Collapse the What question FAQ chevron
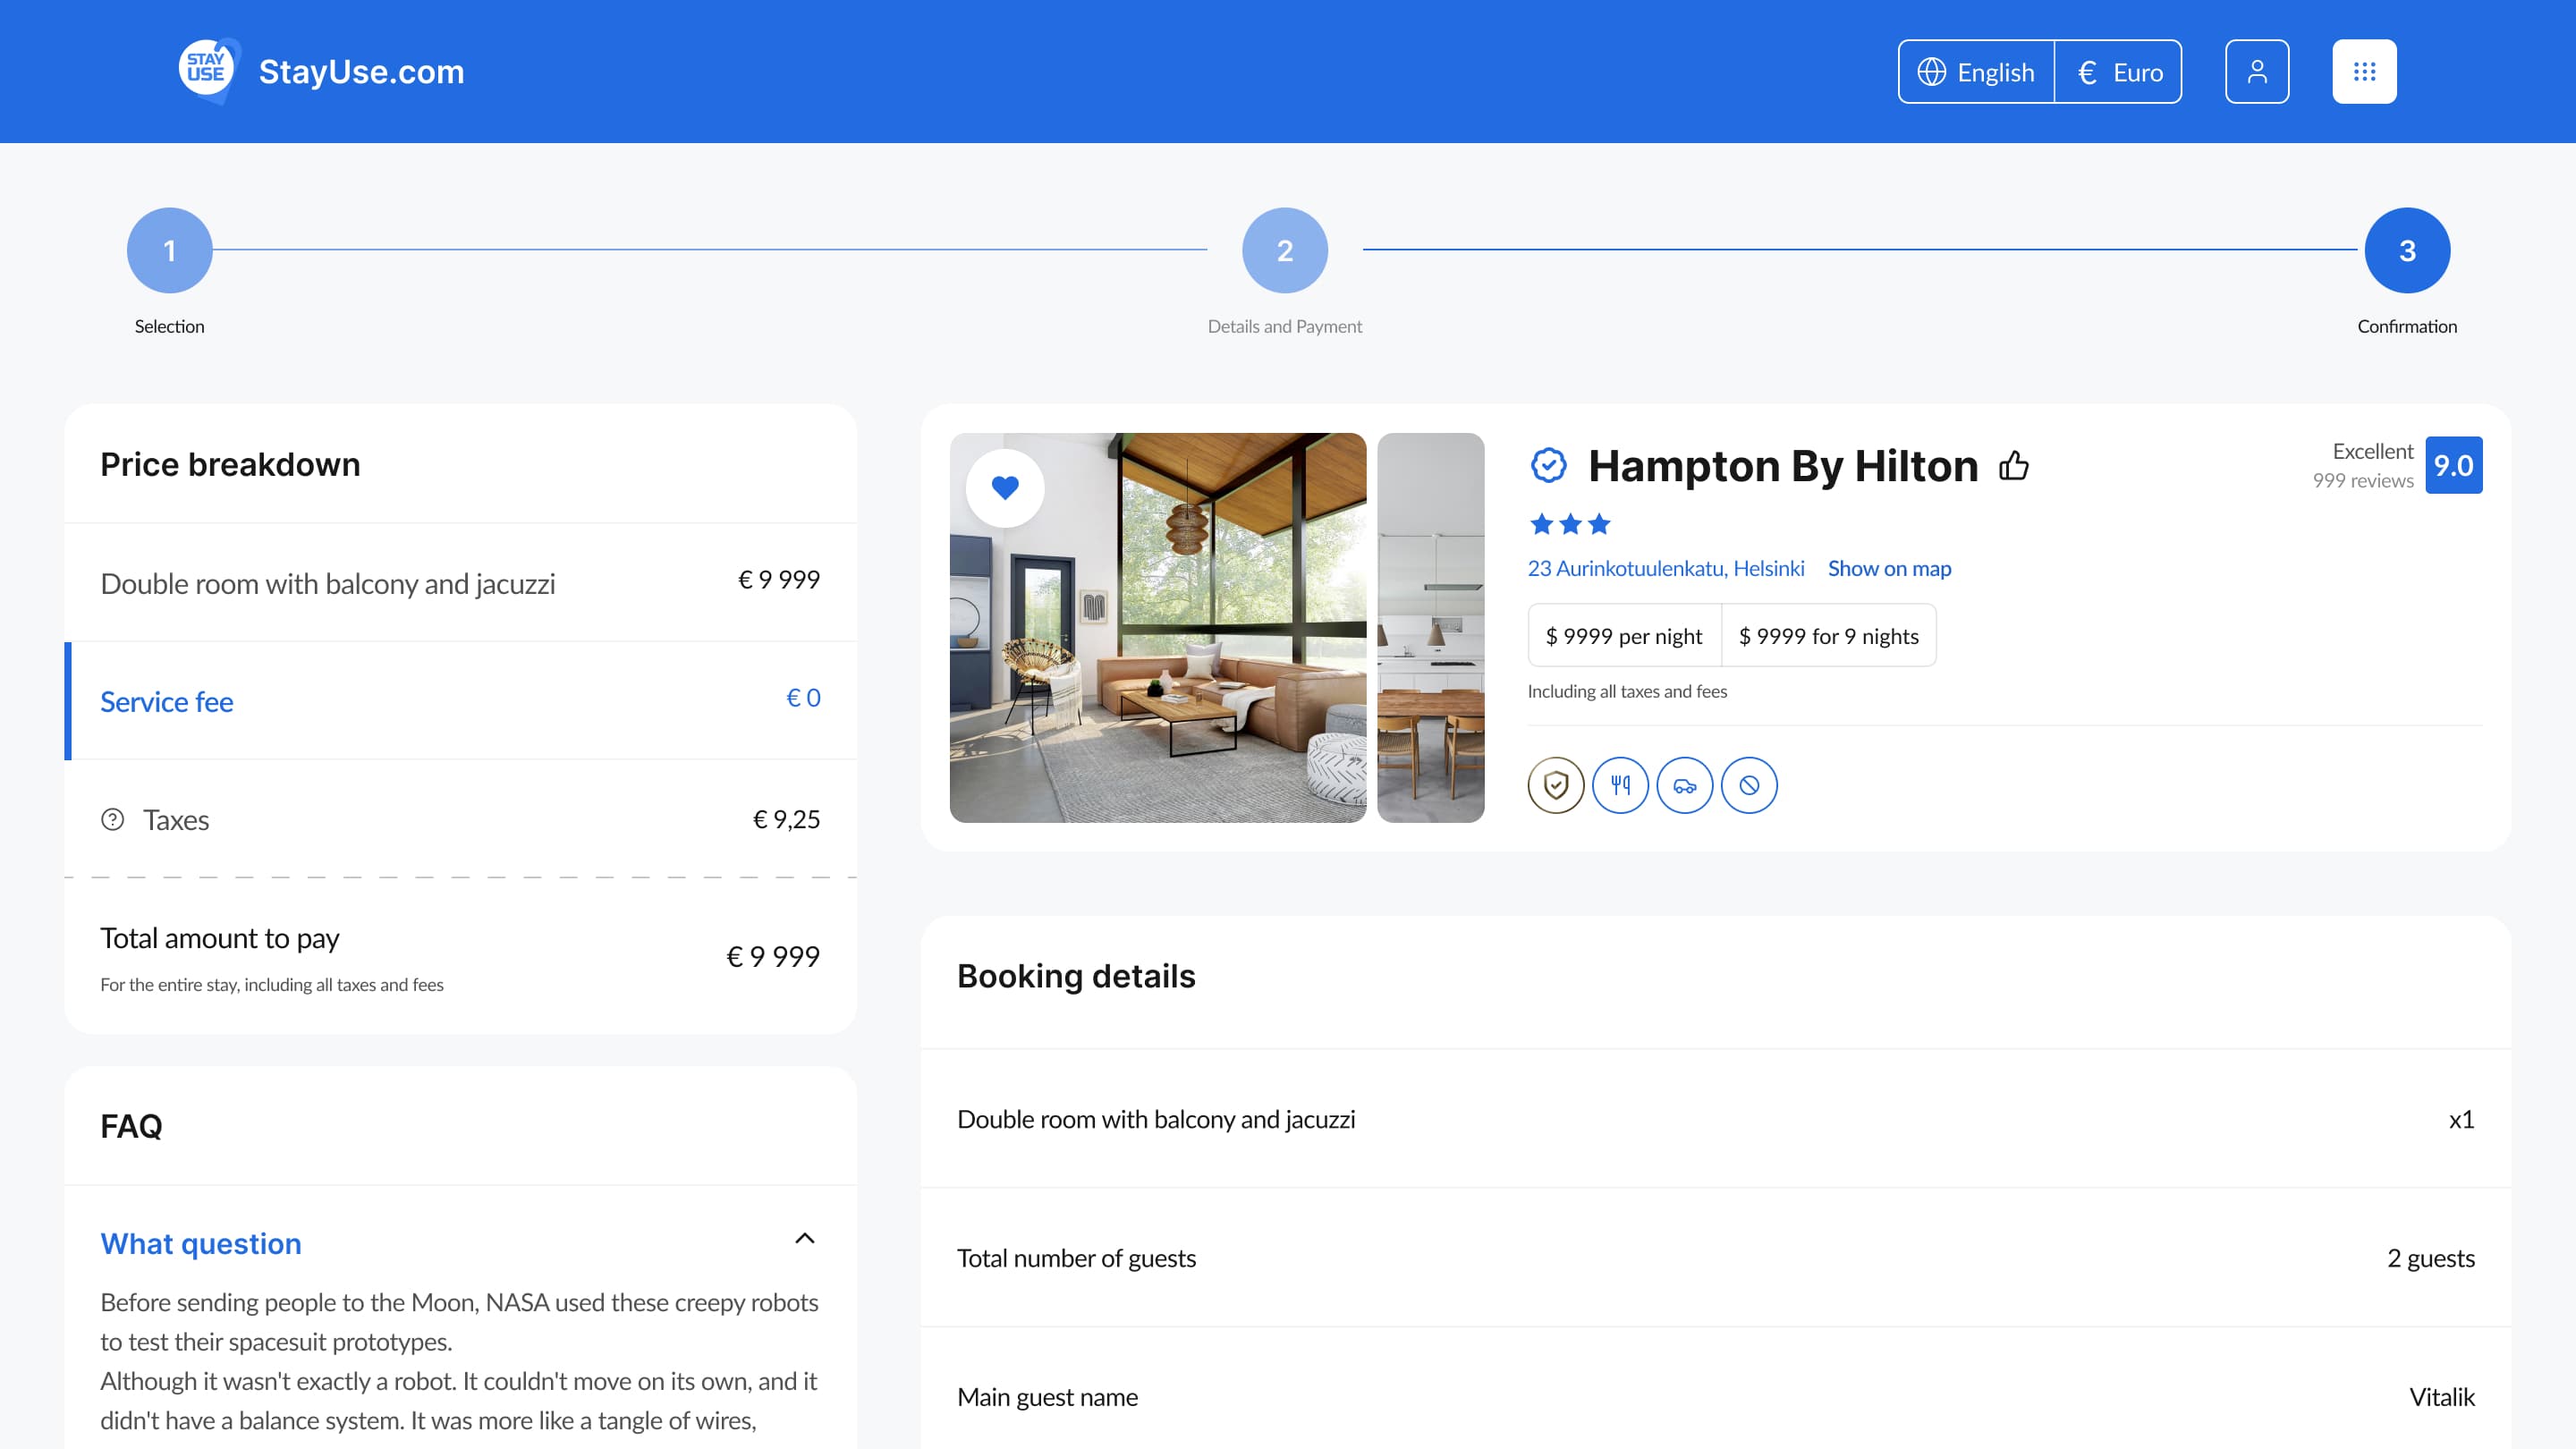This screenshot has width=2576, height=1449. 805,1238
